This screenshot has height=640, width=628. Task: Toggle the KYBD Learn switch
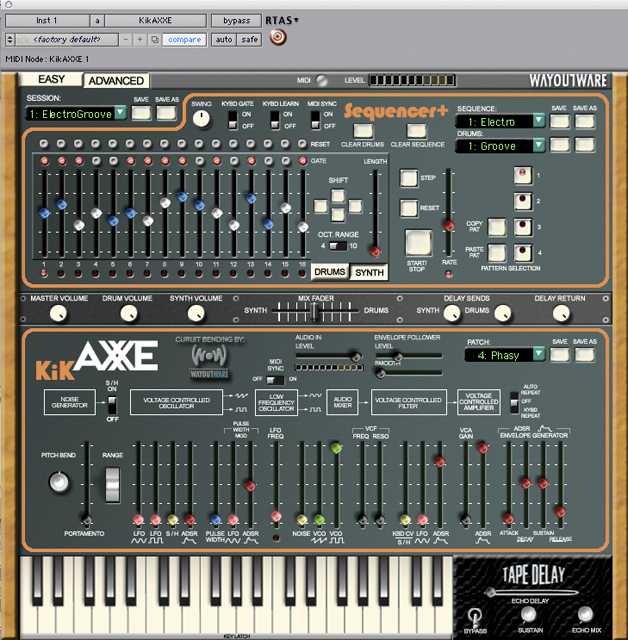[x=275, y=120]
